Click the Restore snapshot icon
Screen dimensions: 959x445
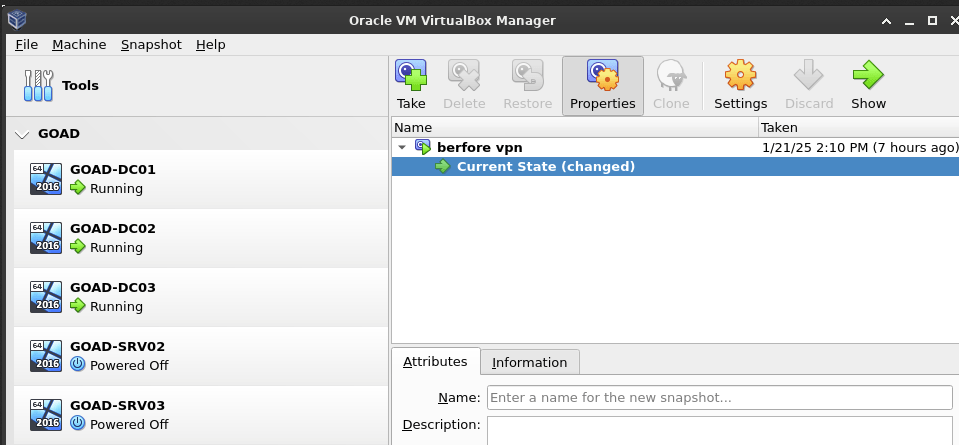527,76
